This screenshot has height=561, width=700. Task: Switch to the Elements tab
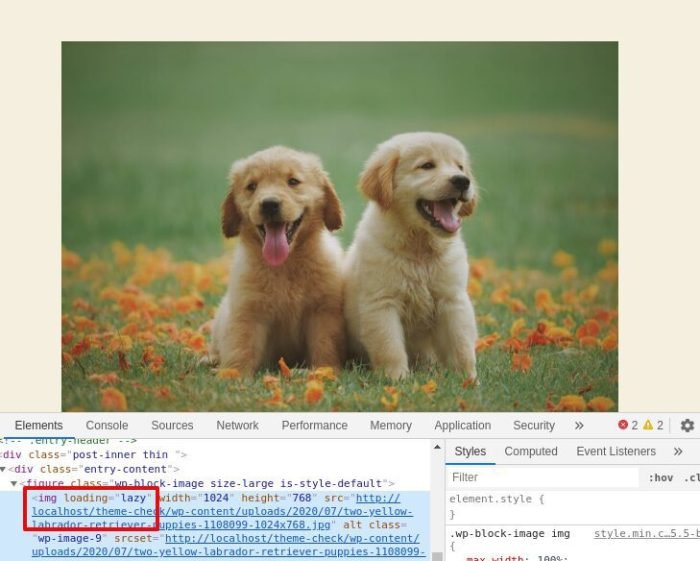(x=39, y=425)
